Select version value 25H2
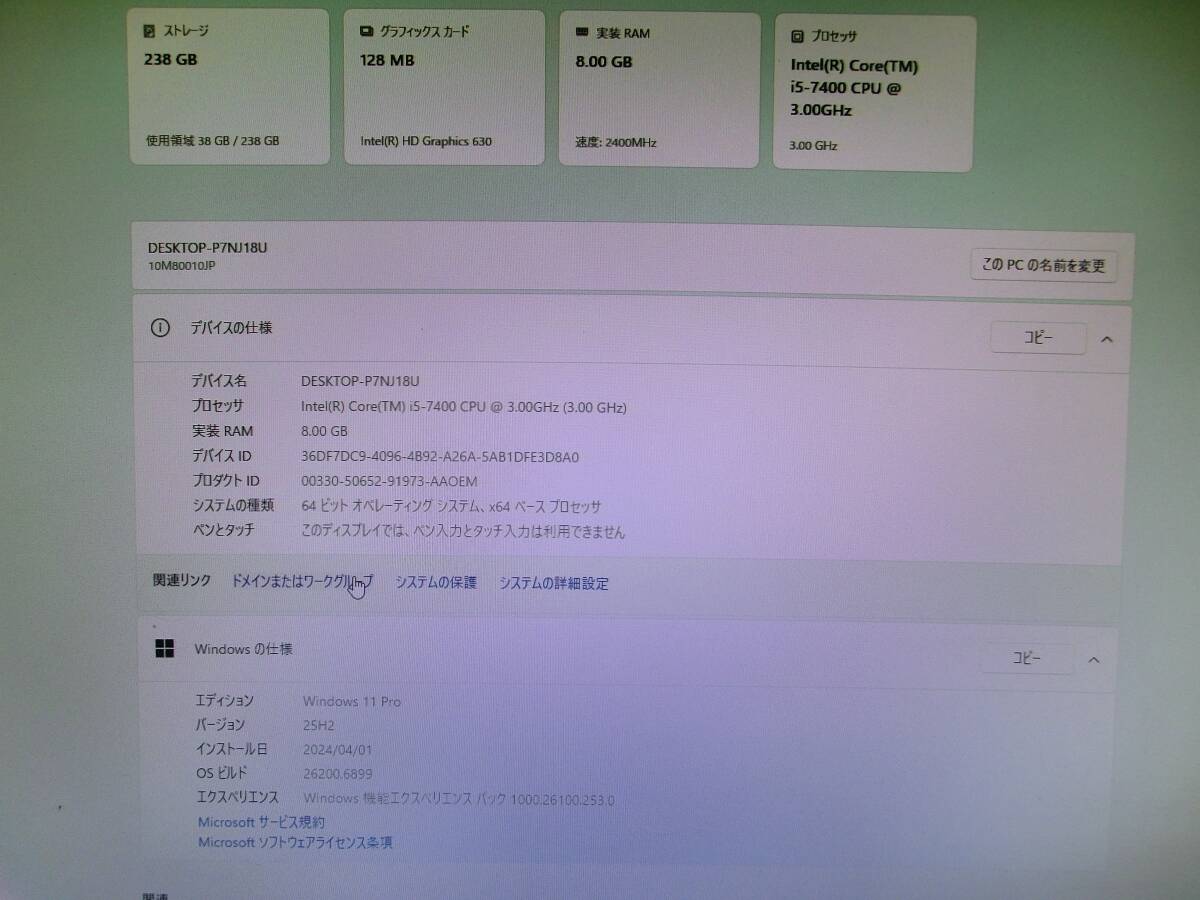1200x900 pixels. (x=320, y=724)
